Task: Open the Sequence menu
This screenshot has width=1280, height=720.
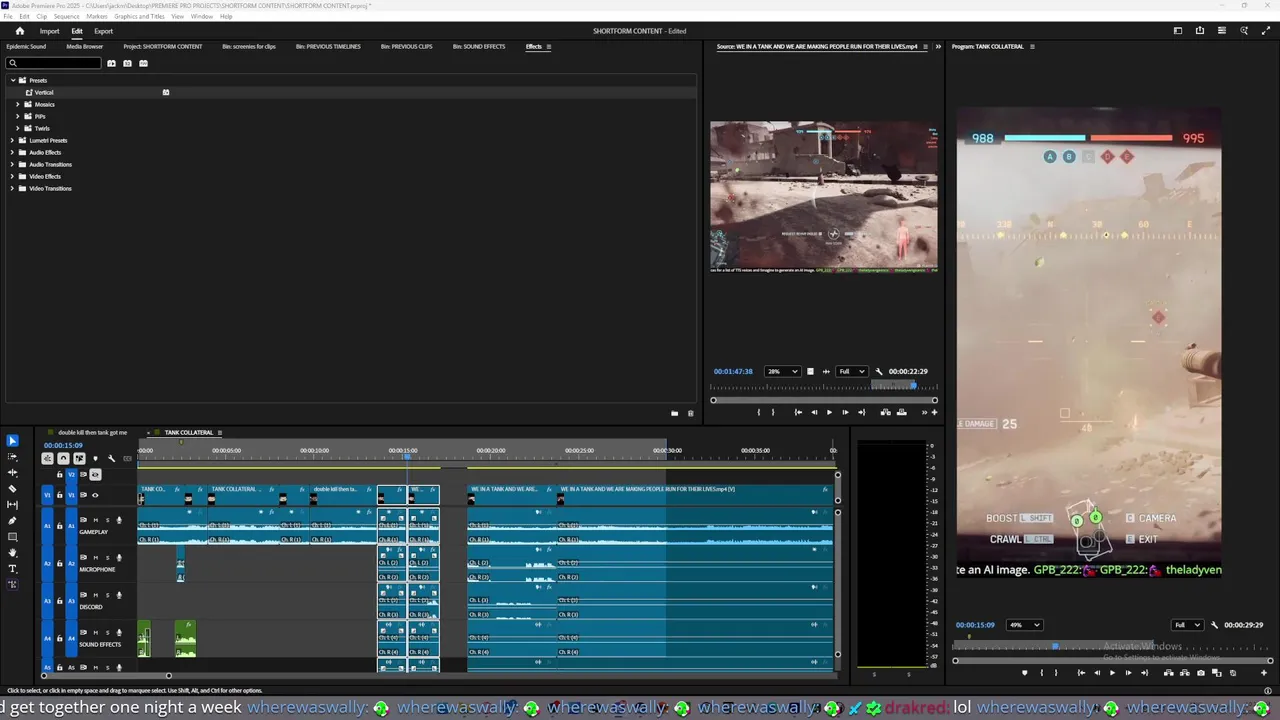Action: (x=67, y=16)
